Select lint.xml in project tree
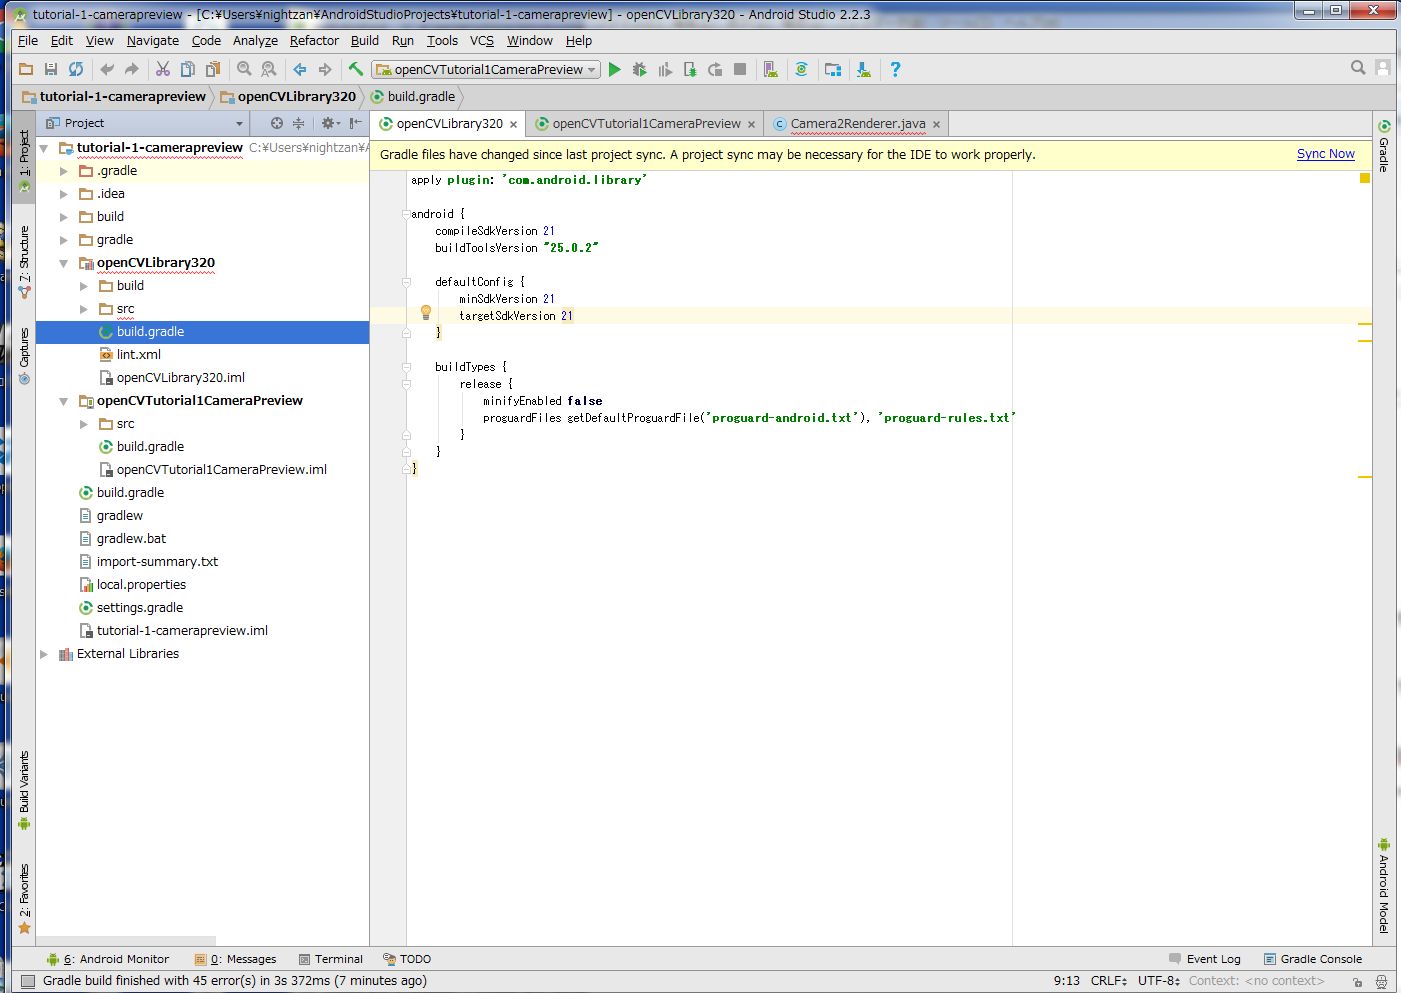 click(x=138, y=355)
